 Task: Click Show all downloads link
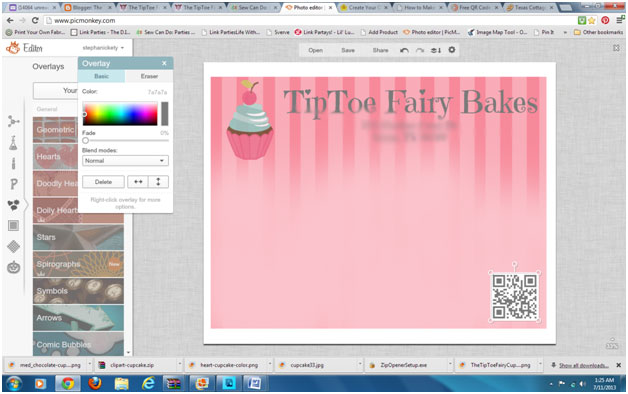[x=584, y=365]
